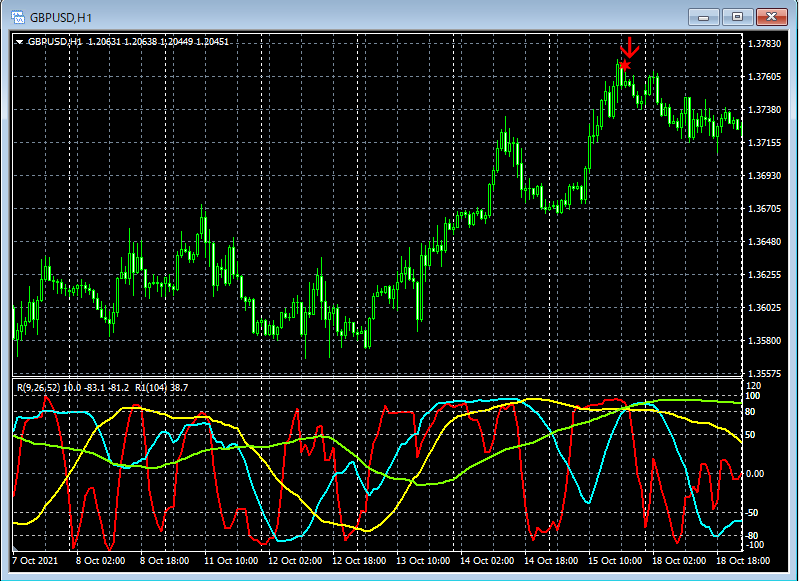Click the 1.37605 price scale label

coord(764,77)
